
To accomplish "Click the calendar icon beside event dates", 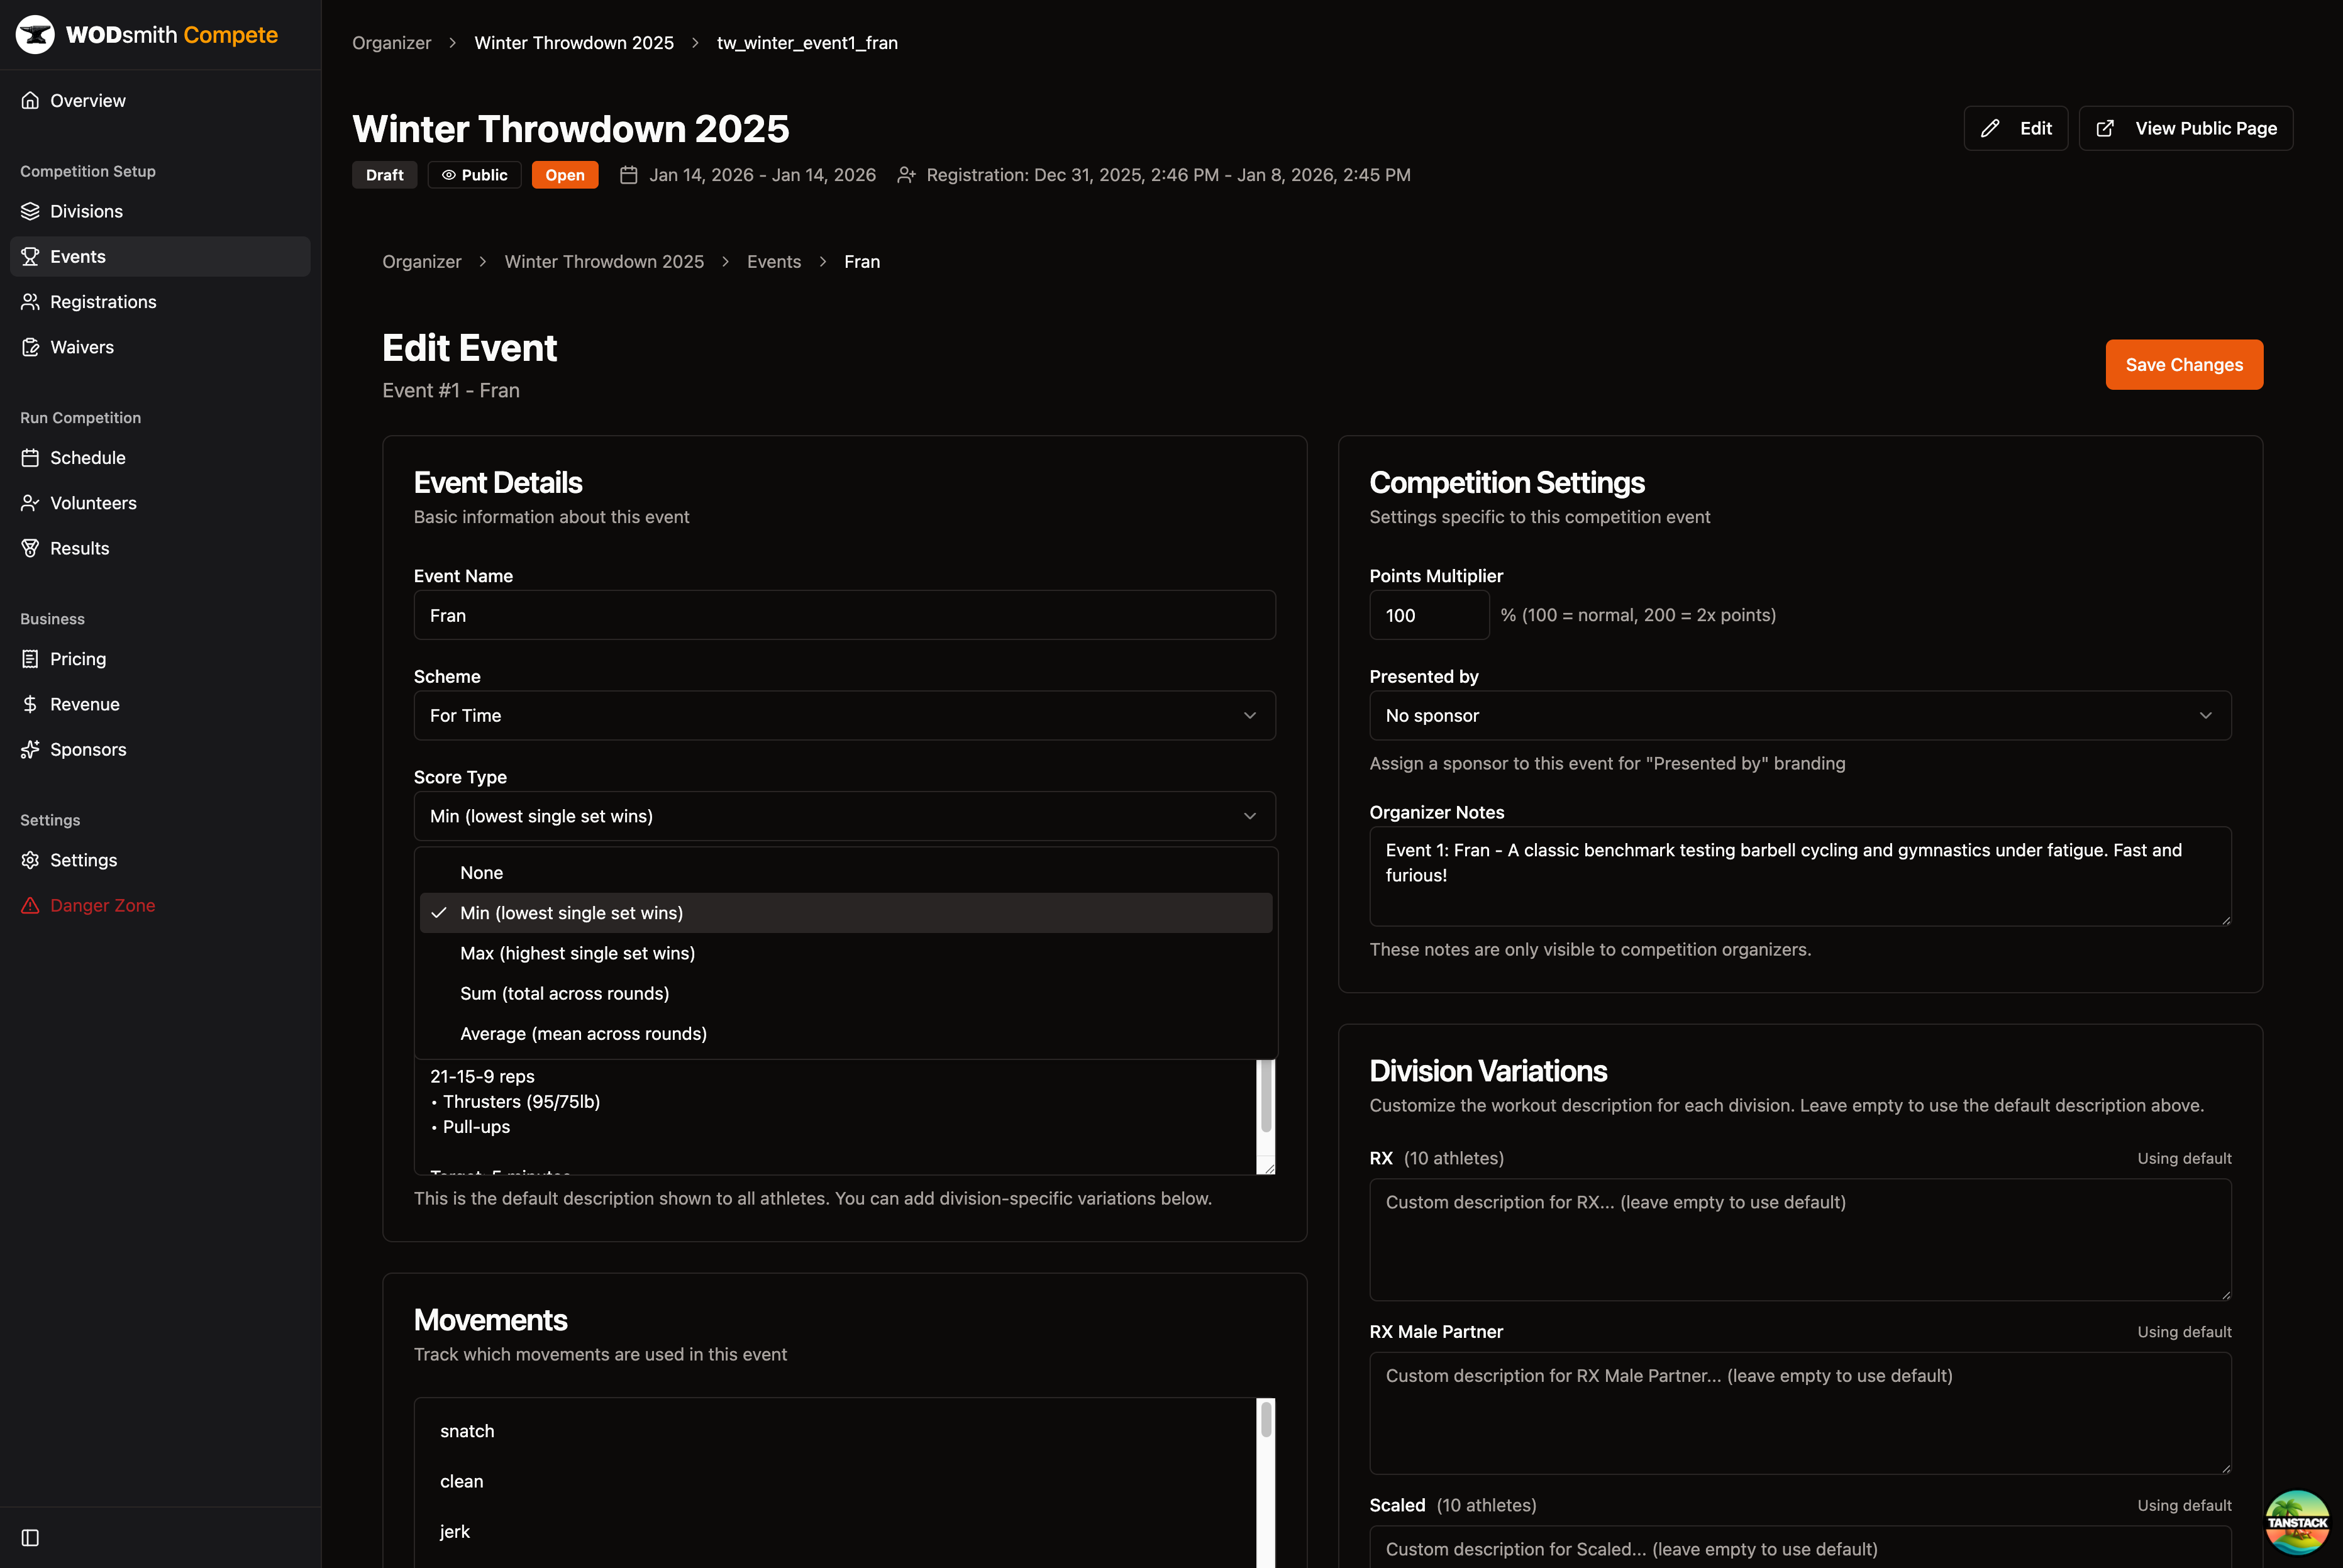I will coord(629,175).
